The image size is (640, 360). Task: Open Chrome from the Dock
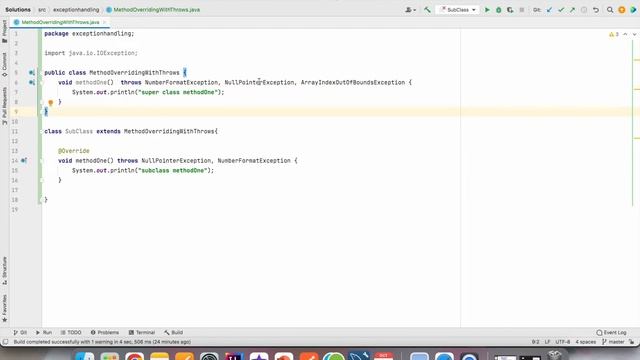pos(135,357)
